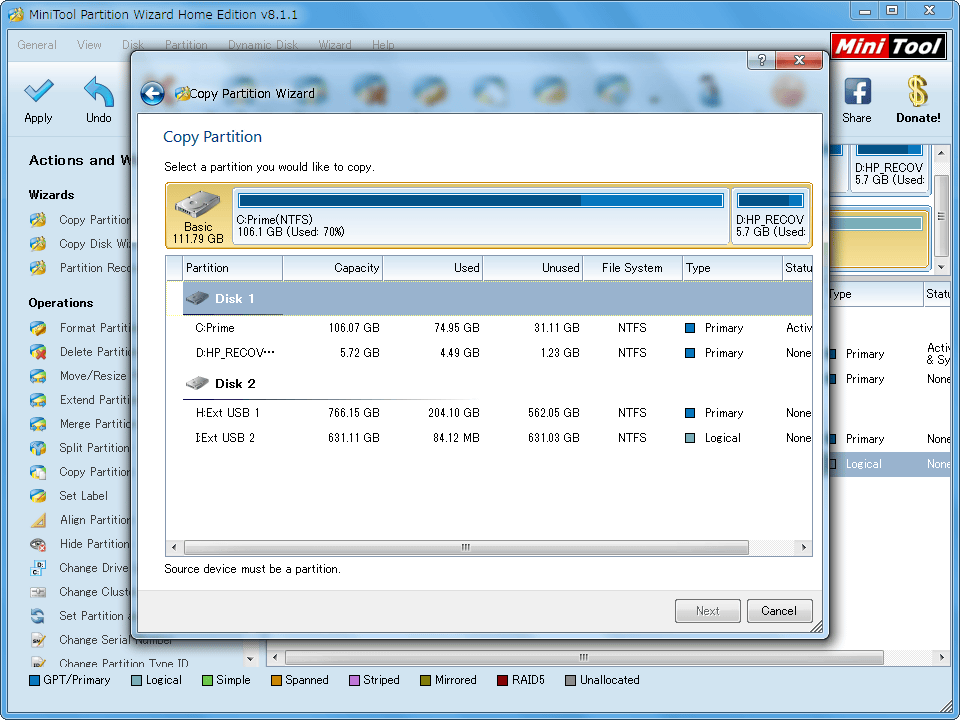Click the Next button in wizard
Image resolution: width=960 pixels, height=720 pixels.
tap(708, 610)
